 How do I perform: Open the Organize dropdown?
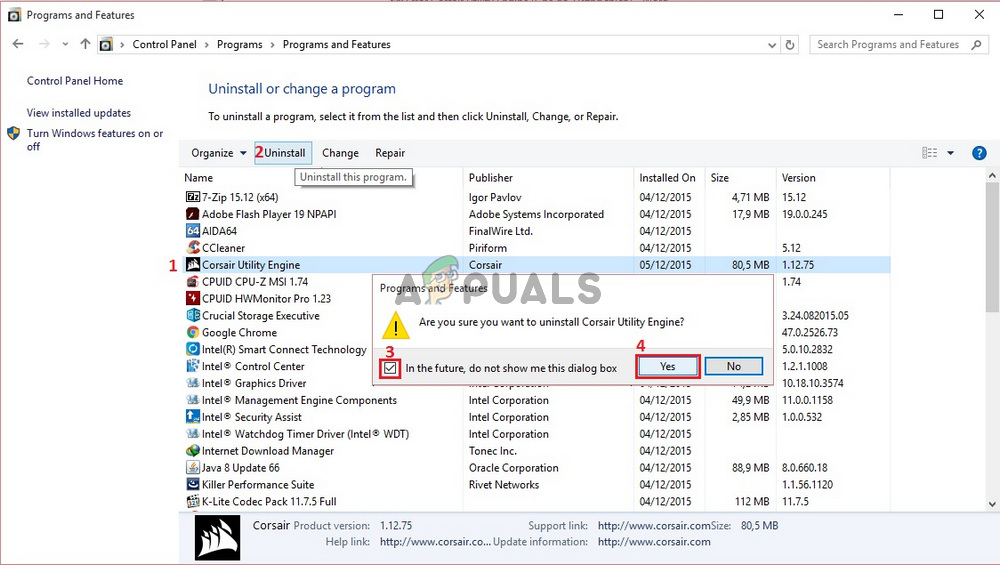219,153
